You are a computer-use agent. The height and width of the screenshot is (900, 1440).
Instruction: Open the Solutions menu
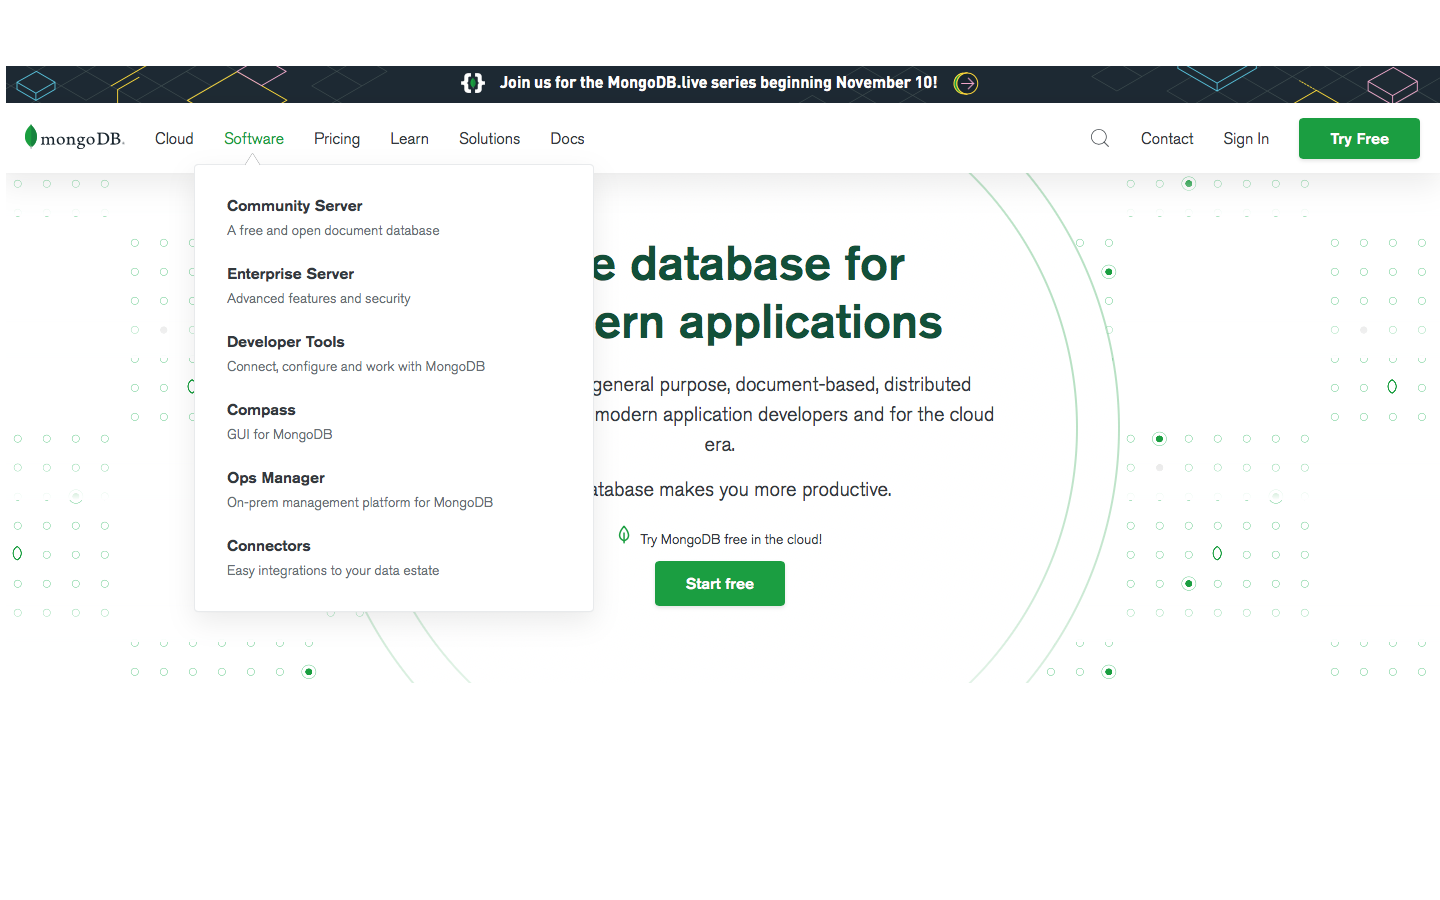[489, 139]
